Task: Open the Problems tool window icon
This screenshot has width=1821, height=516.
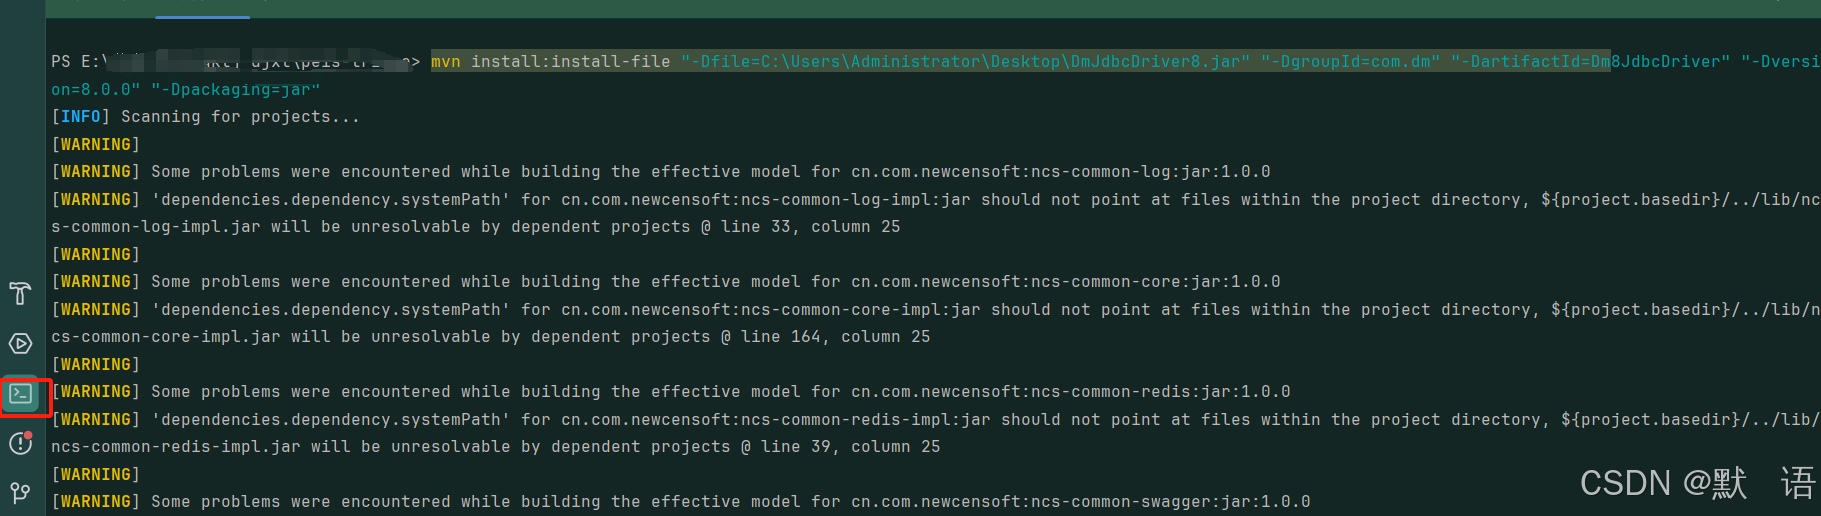Action: point(20,443)
